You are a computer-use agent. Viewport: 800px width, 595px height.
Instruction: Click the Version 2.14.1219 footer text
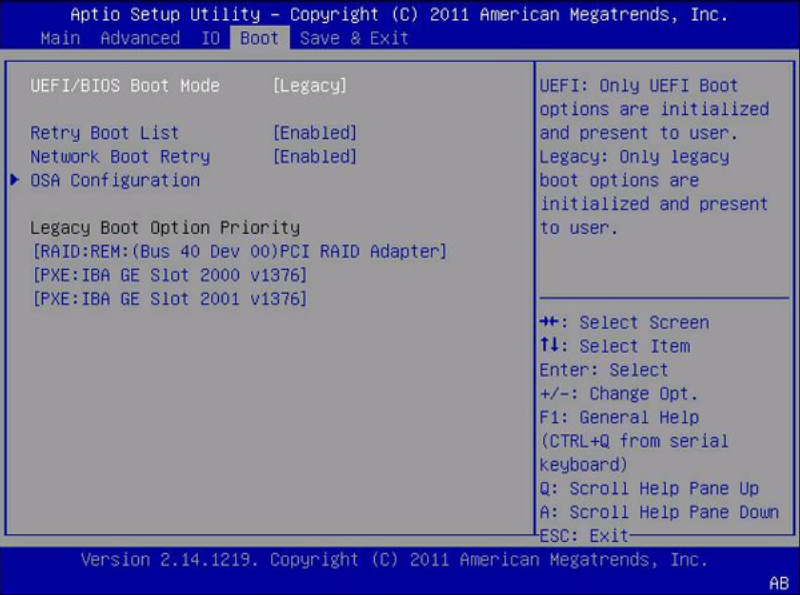coord(394,560)
